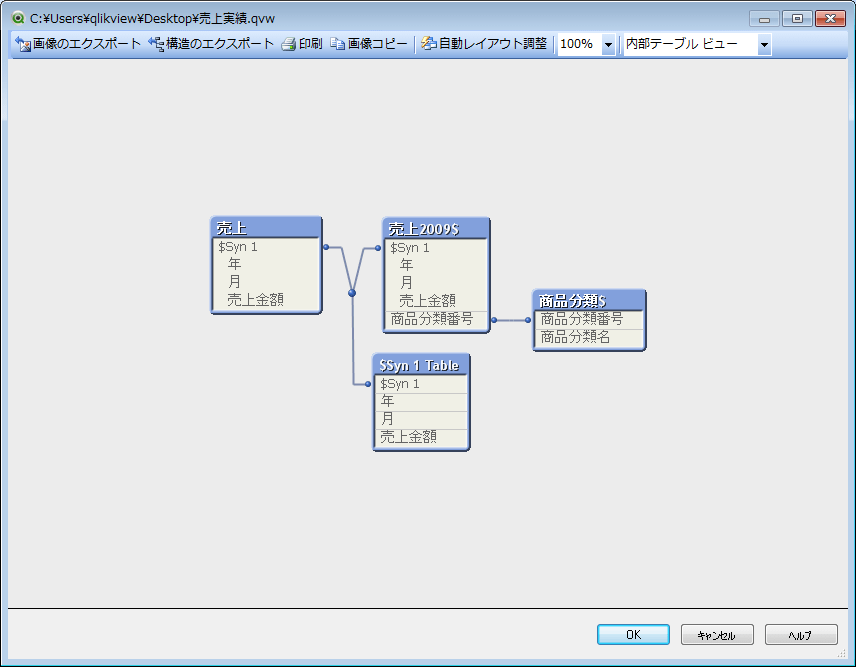The width and height of the screenshot is (856, 667).
Task: Click the connector junction node between tables
Action: (x=352, y=293)
